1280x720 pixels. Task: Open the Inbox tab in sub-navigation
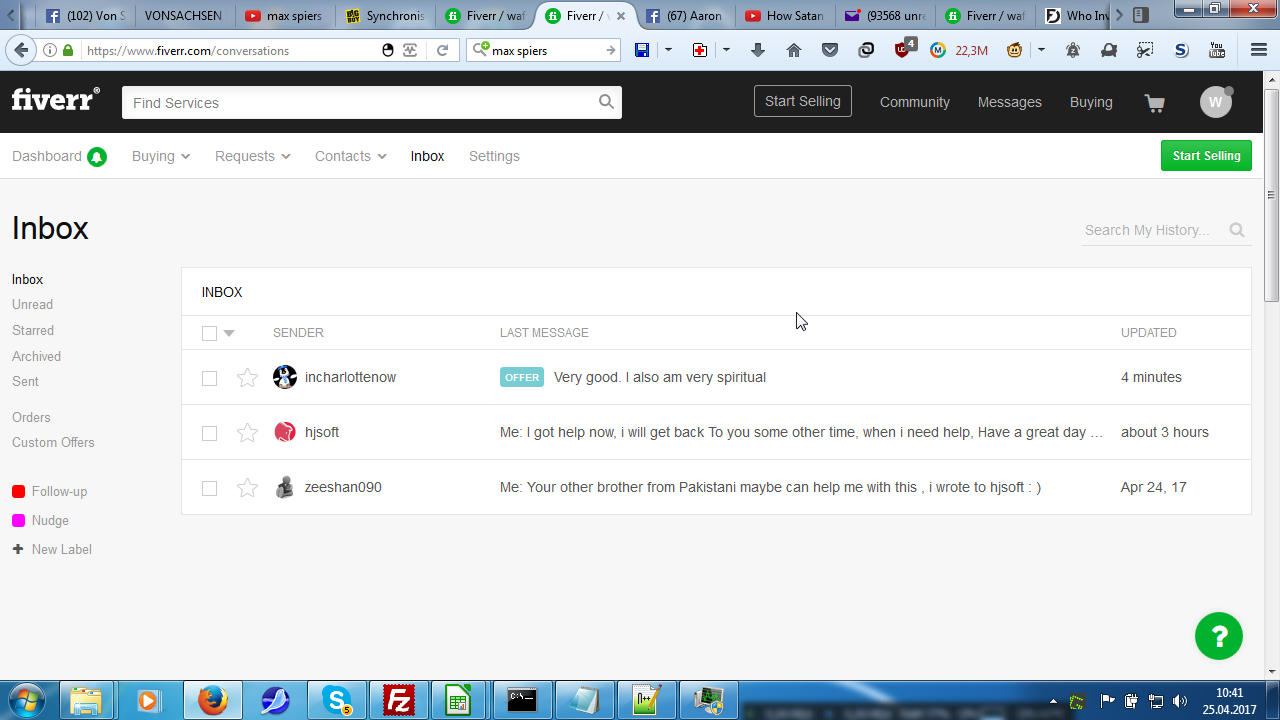427,156
